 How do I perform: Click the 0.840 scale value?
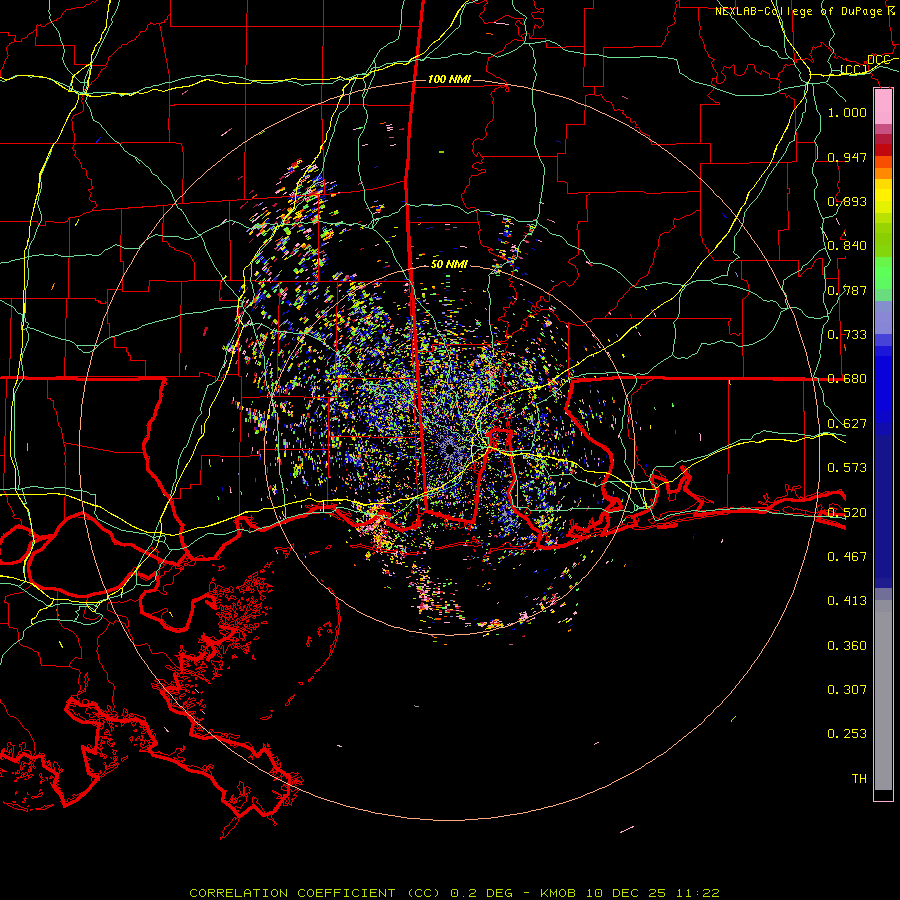(x=847, y=246)
